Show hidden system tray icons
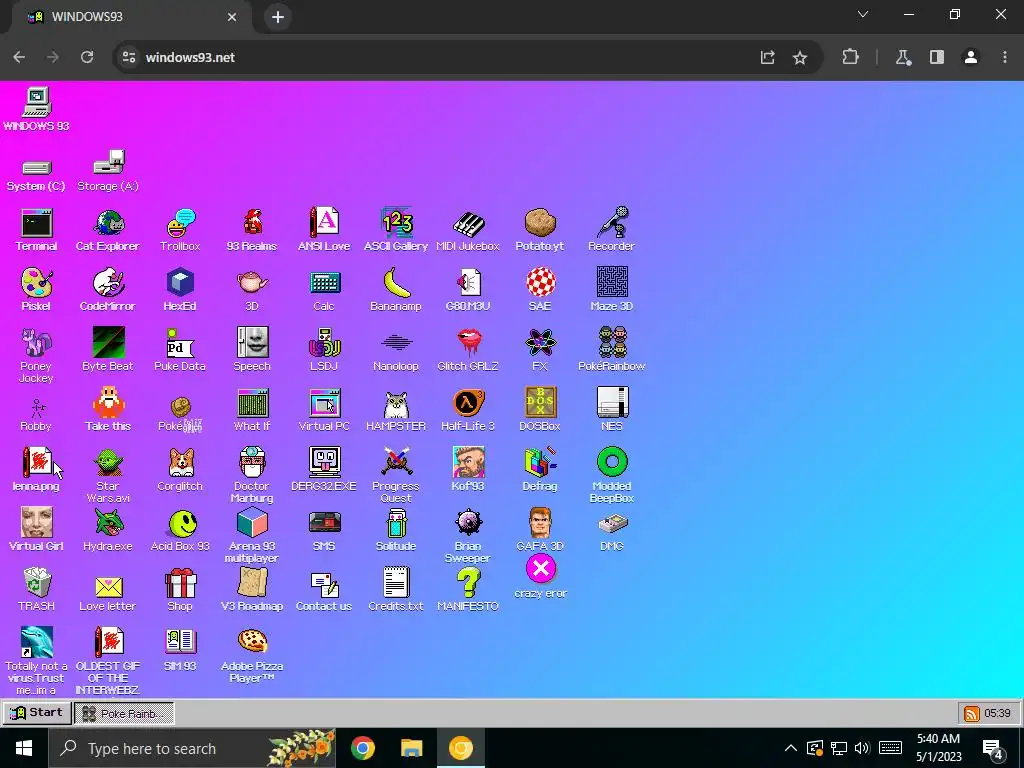This screenshot has width=1024, height=768. click(x=790, y=748)
